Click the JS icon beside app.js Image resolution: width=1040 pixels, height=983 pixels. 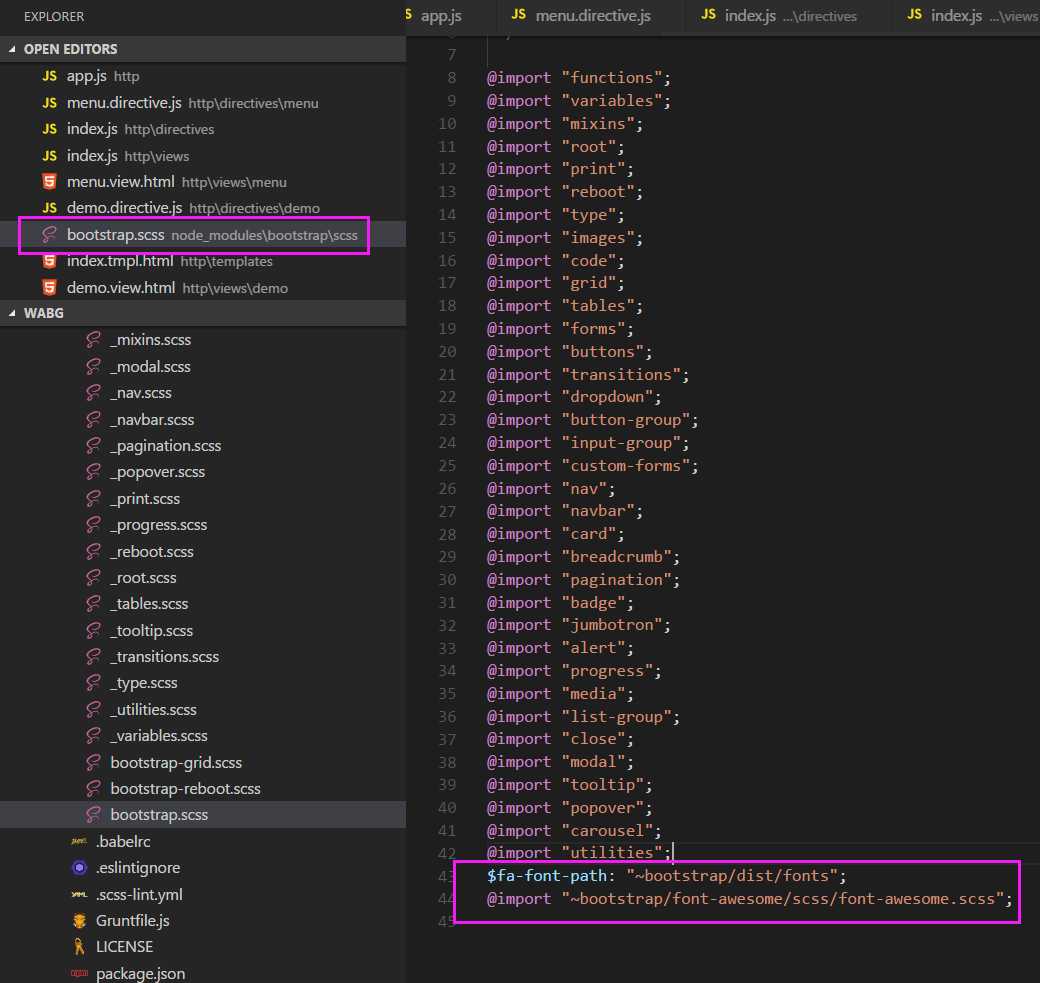click(x=50, y=76)
